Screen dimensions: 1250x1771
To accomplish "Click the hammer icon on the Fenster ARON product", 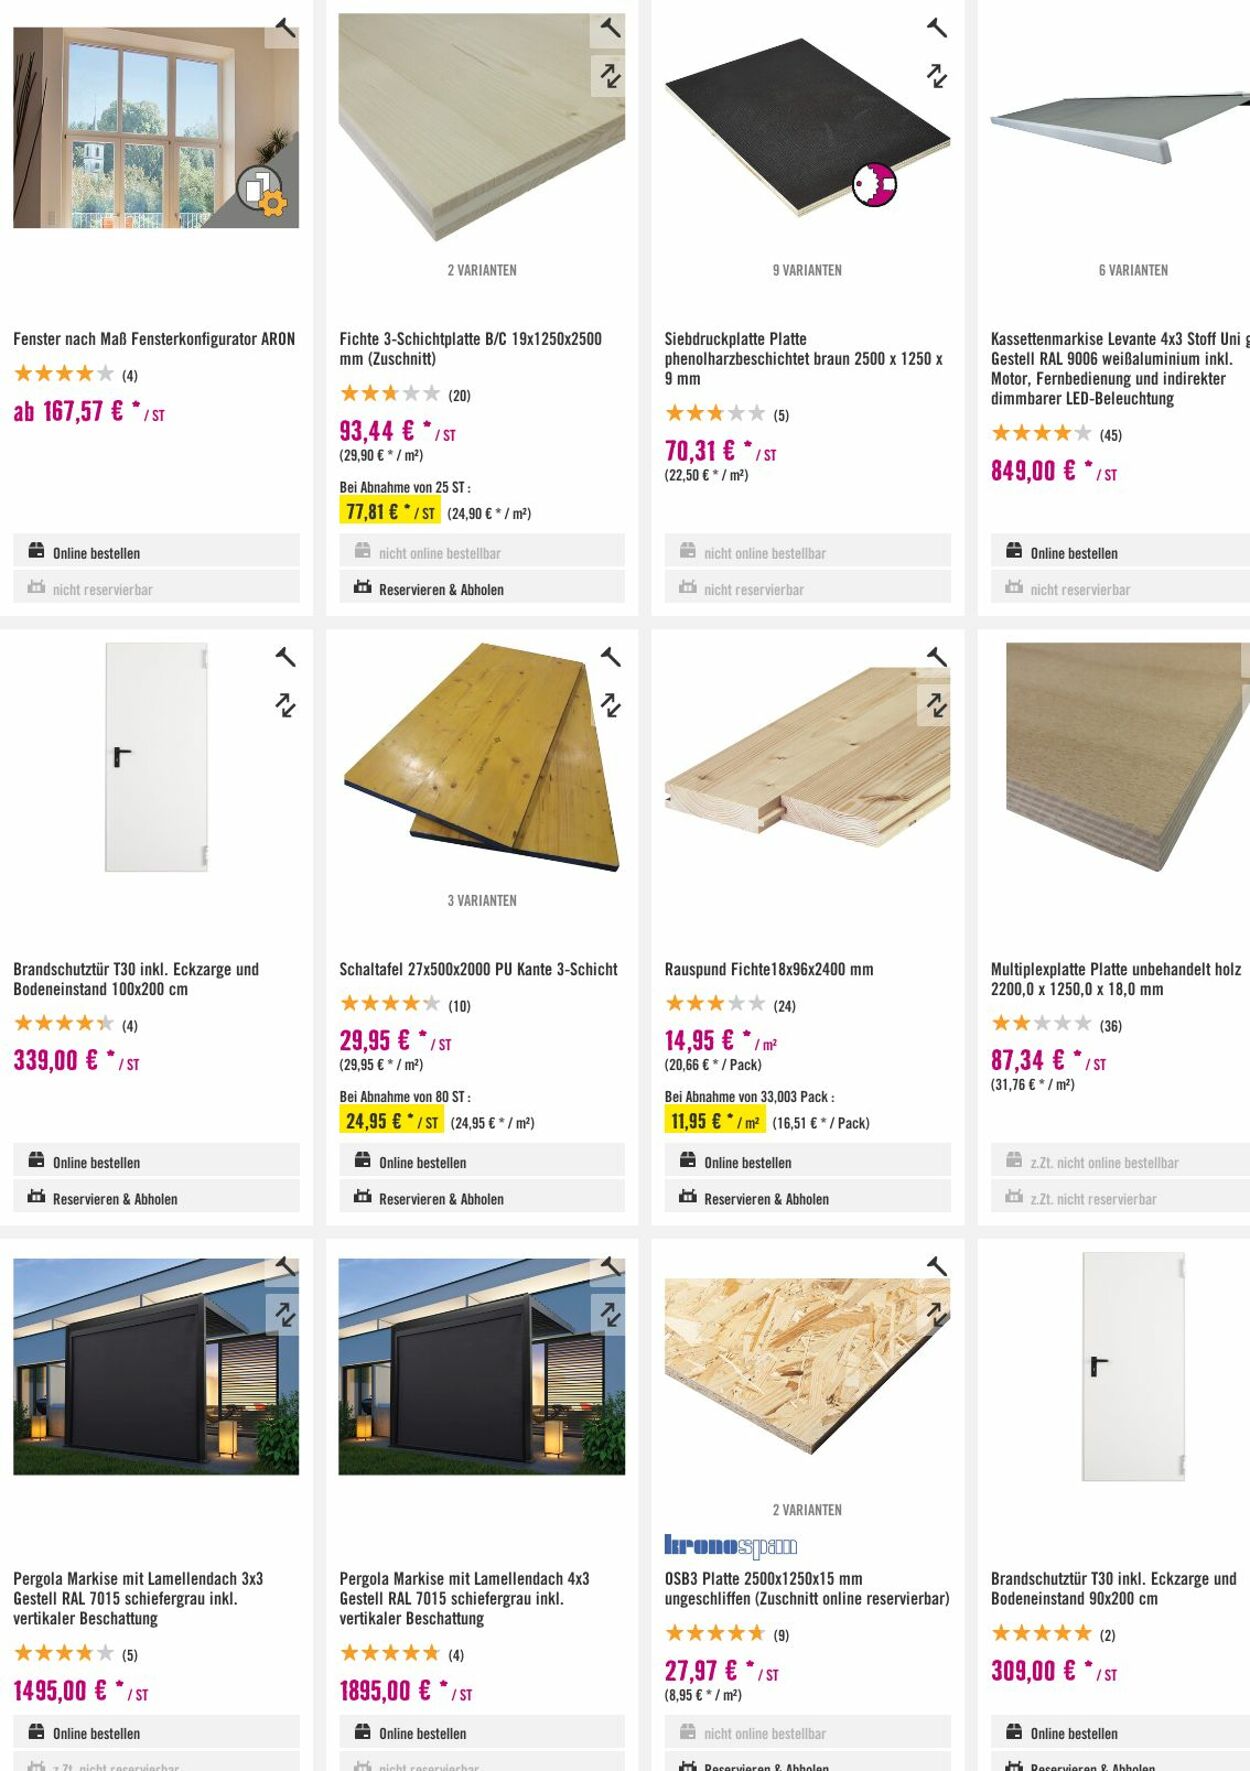I will pyautogui.click(x=285, y=29).
